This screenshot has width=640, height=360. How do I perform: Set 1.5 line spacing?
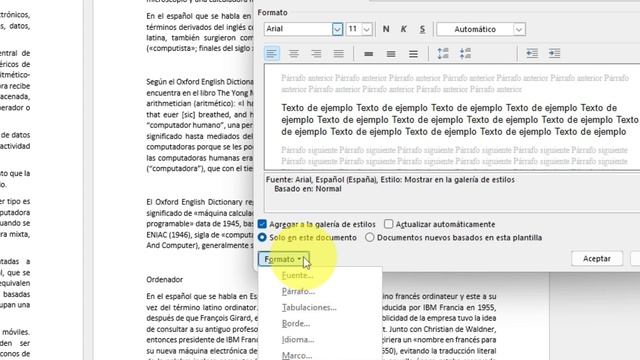click(391, 53)
